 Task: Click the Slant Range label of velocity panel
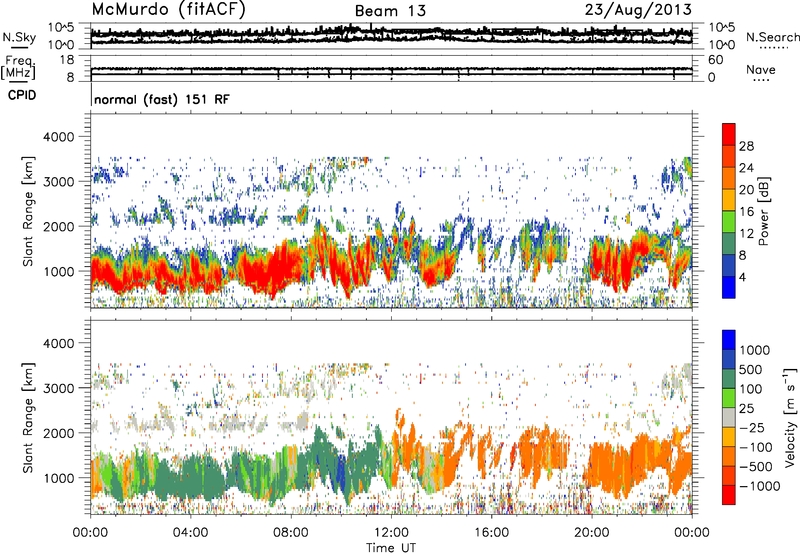point(28,418)
